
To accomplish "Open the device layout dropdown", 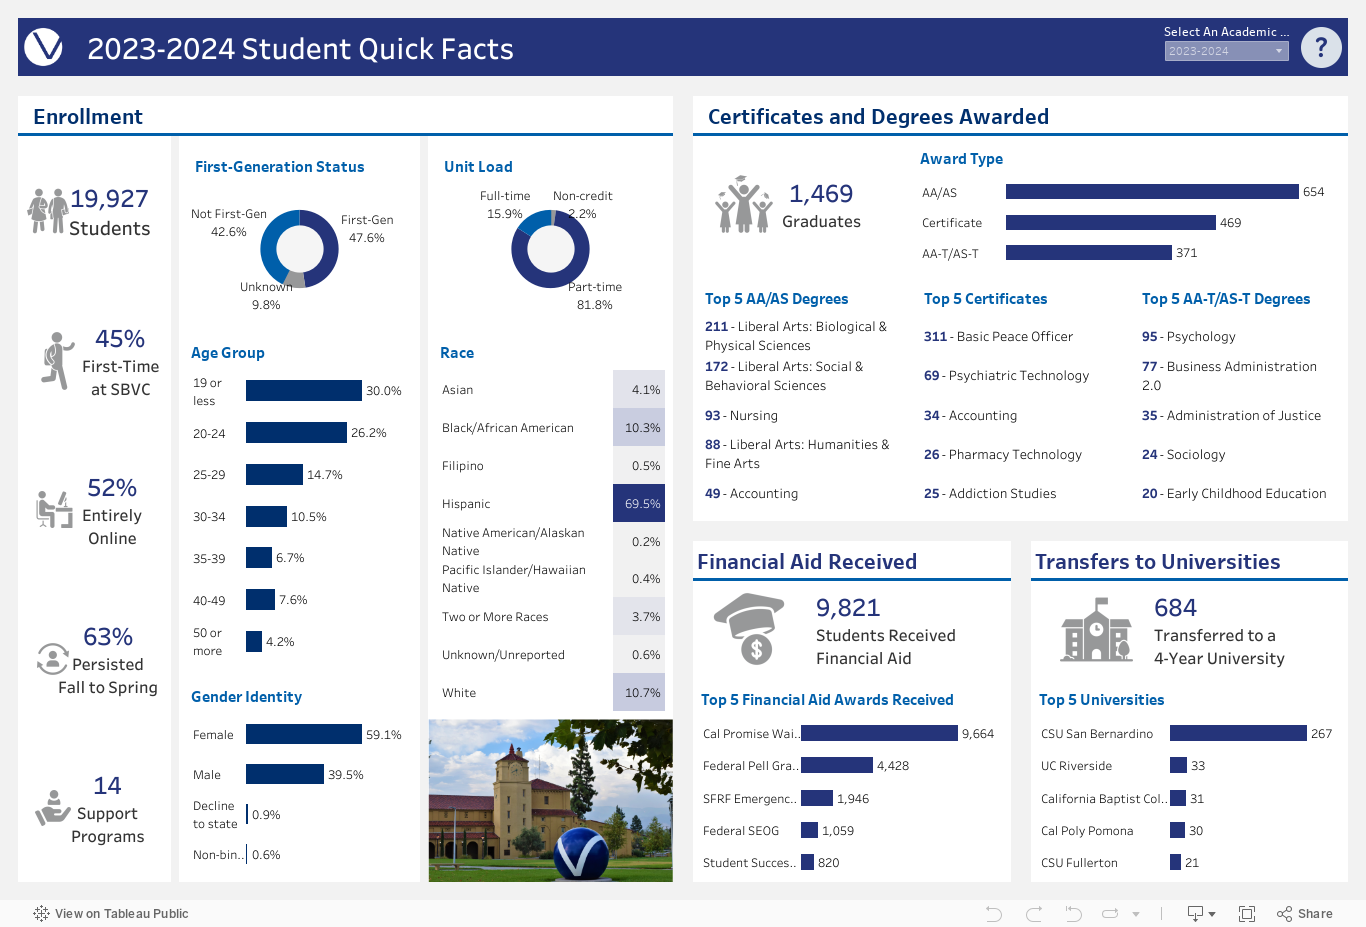I will click(x=1201, y=913).
